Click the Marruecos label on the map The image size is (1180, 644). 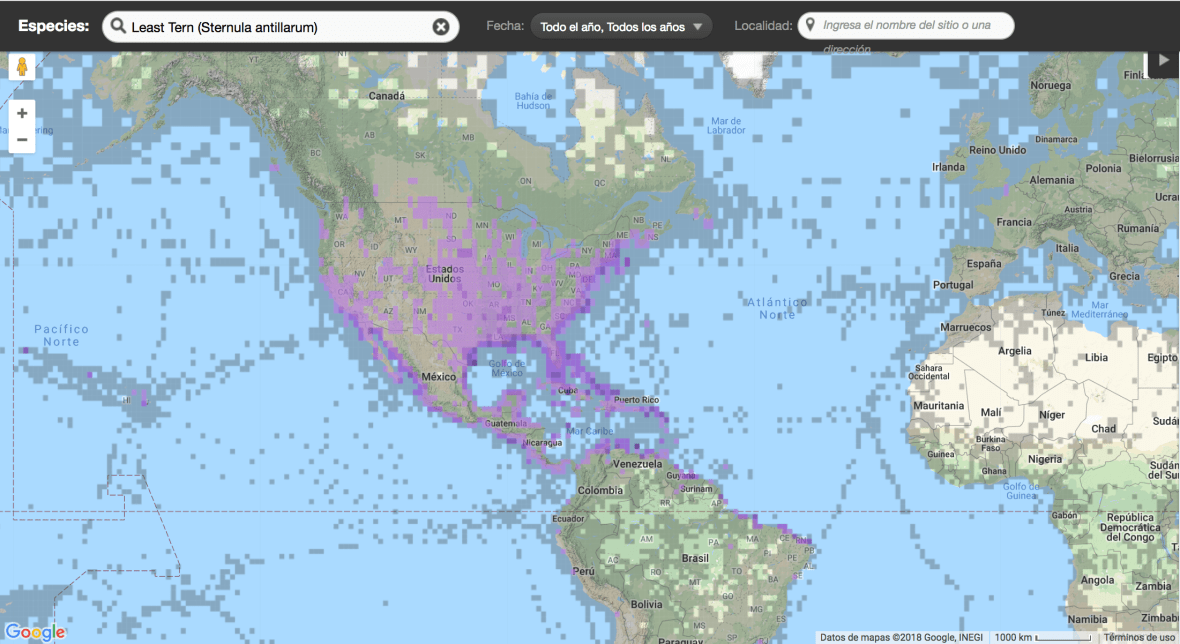tap(966, 327)
